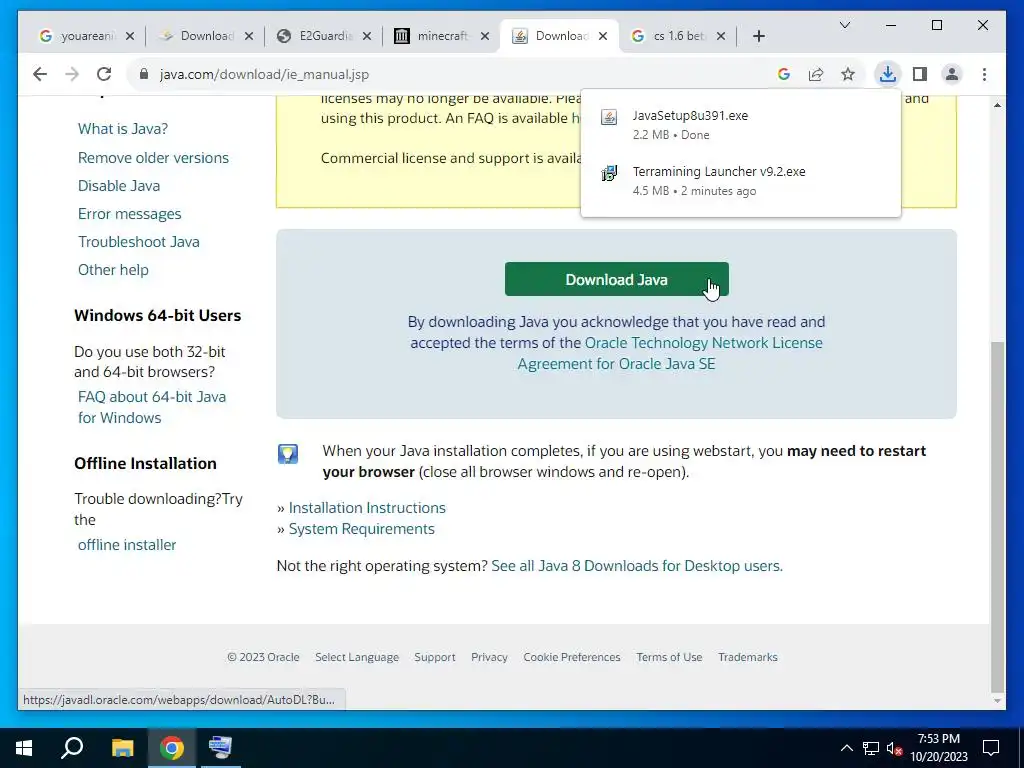Click the page vertical scrollbar thumb
The image size is (1024, 768).
[997, 516]
